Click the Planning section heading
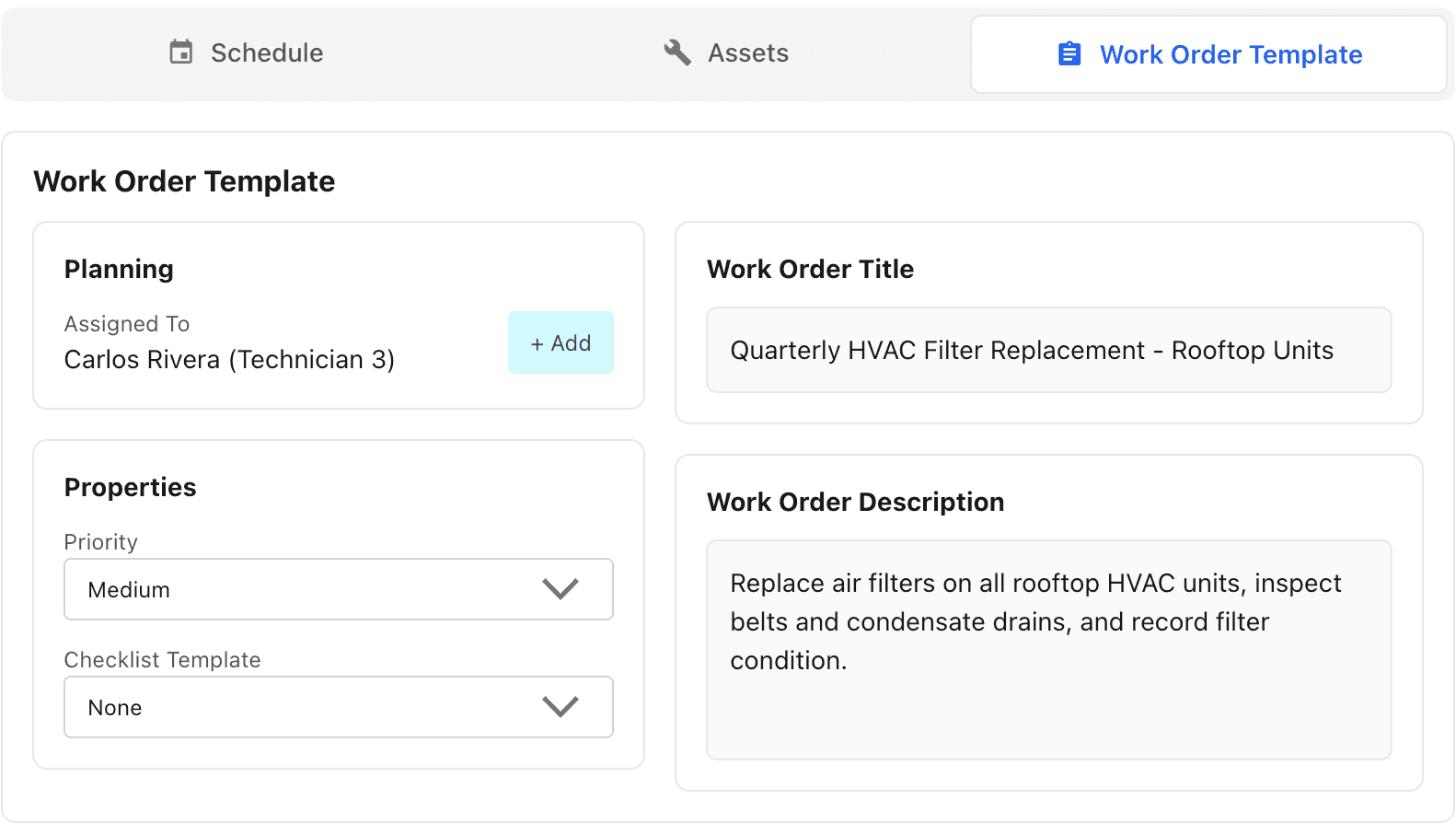1456x834 pixels. (x=119, y=269)
